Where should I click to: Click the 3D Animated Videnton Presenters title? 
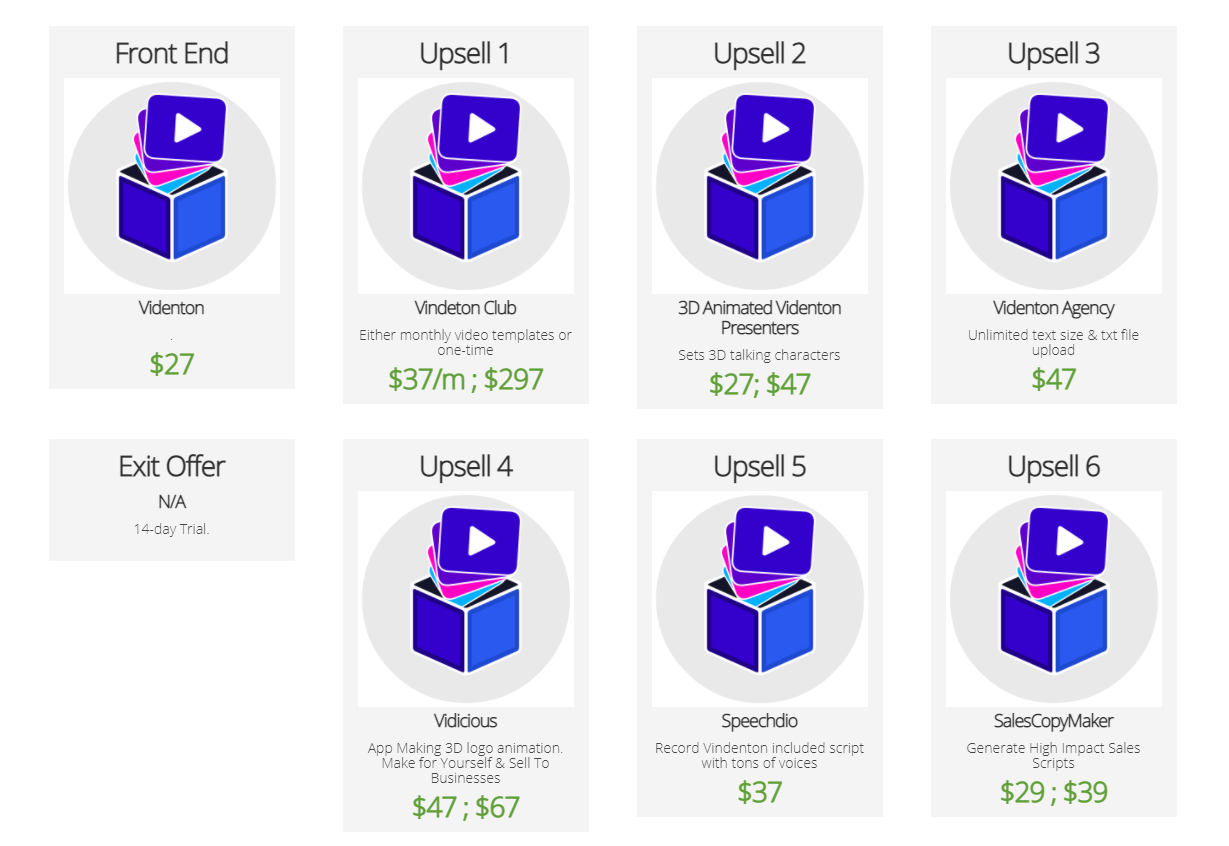(760, 318)
